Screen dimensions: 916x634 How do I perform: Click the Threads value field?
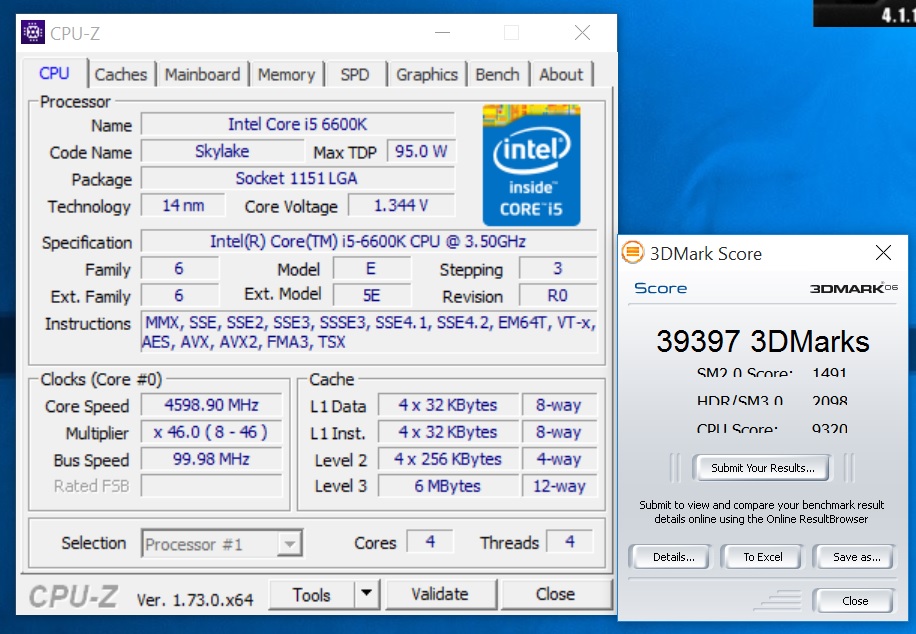click(x=570, y=542)
